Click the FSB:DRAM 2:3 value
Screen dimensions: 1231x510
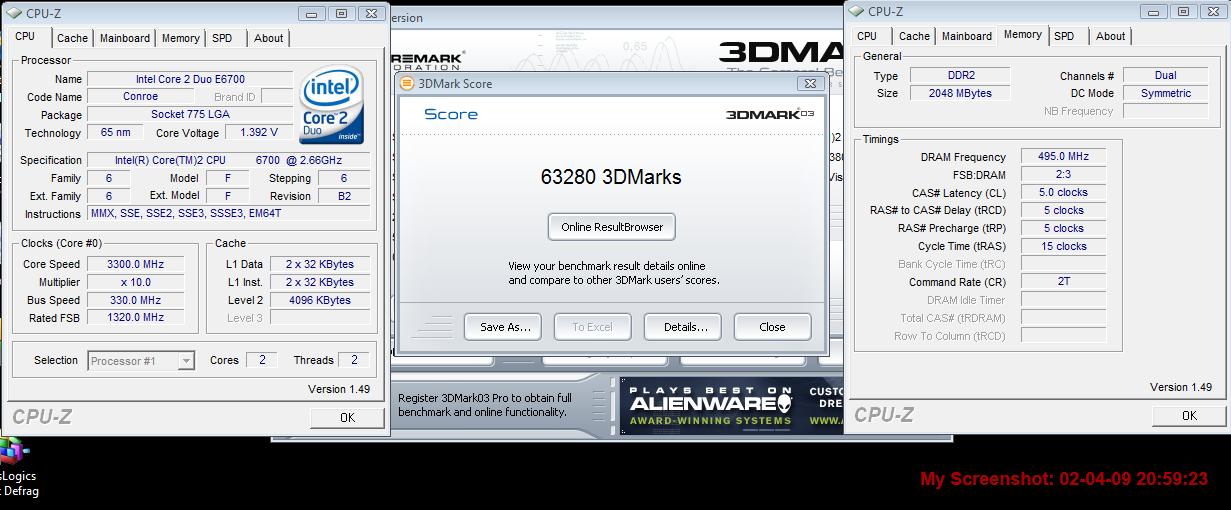(1064, 174)
